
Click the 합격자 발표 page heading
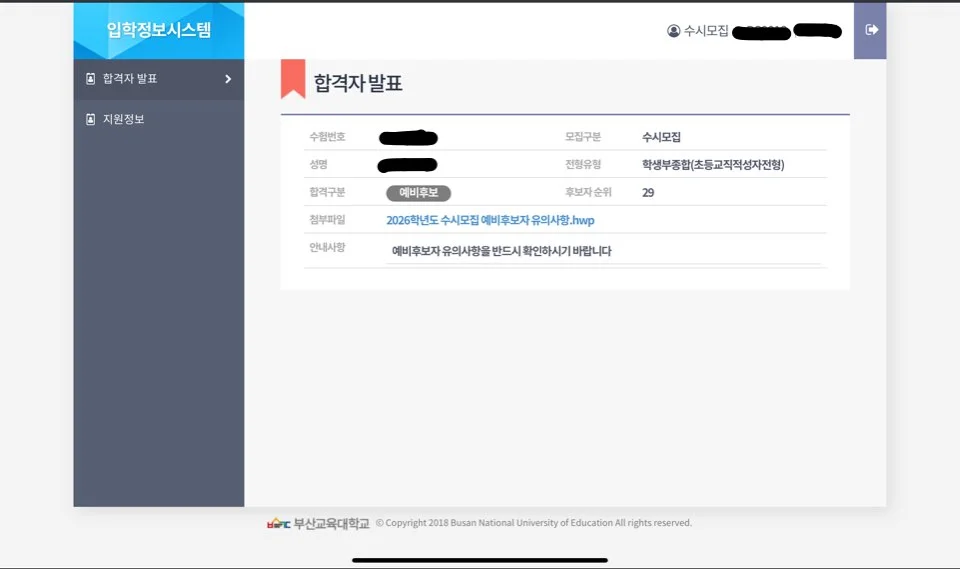[358, 83]
